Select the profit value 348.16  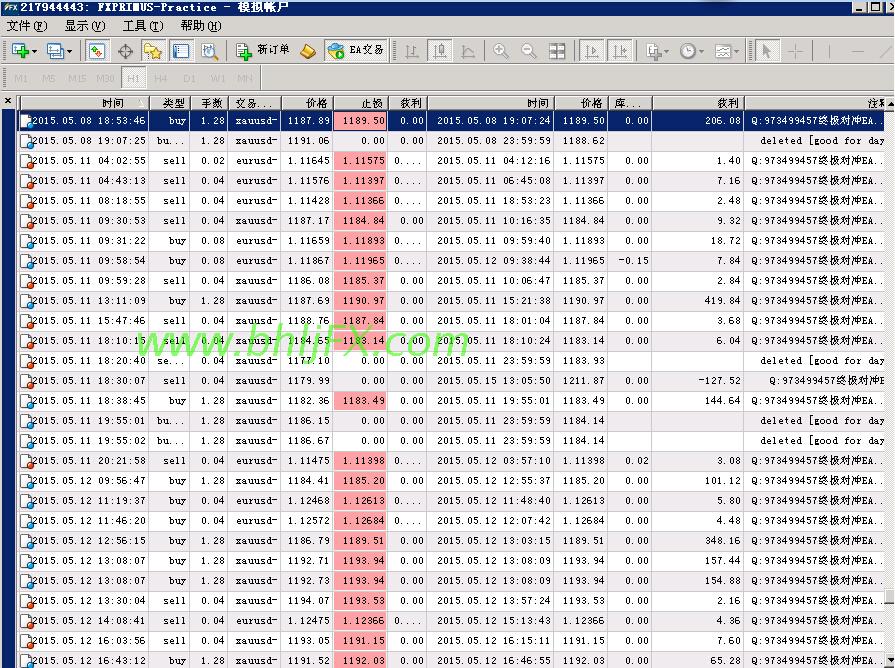pos(722,541)
